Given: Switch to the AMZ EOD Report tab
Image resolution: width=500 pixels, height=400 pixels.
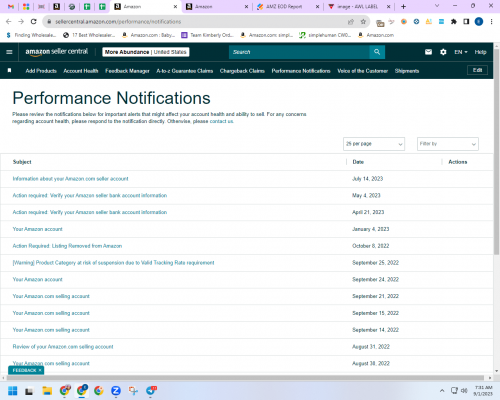Looking at the screenshot, I should tap(284, 7).
